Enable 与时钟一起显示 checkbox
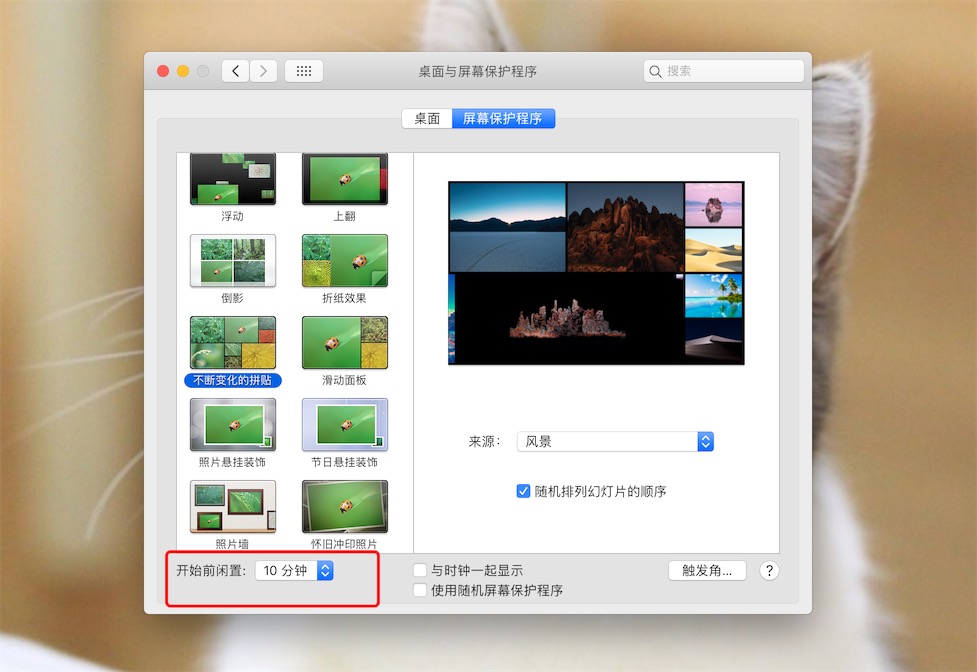Screen dimensions: 977x672 (x=420, y=570)
